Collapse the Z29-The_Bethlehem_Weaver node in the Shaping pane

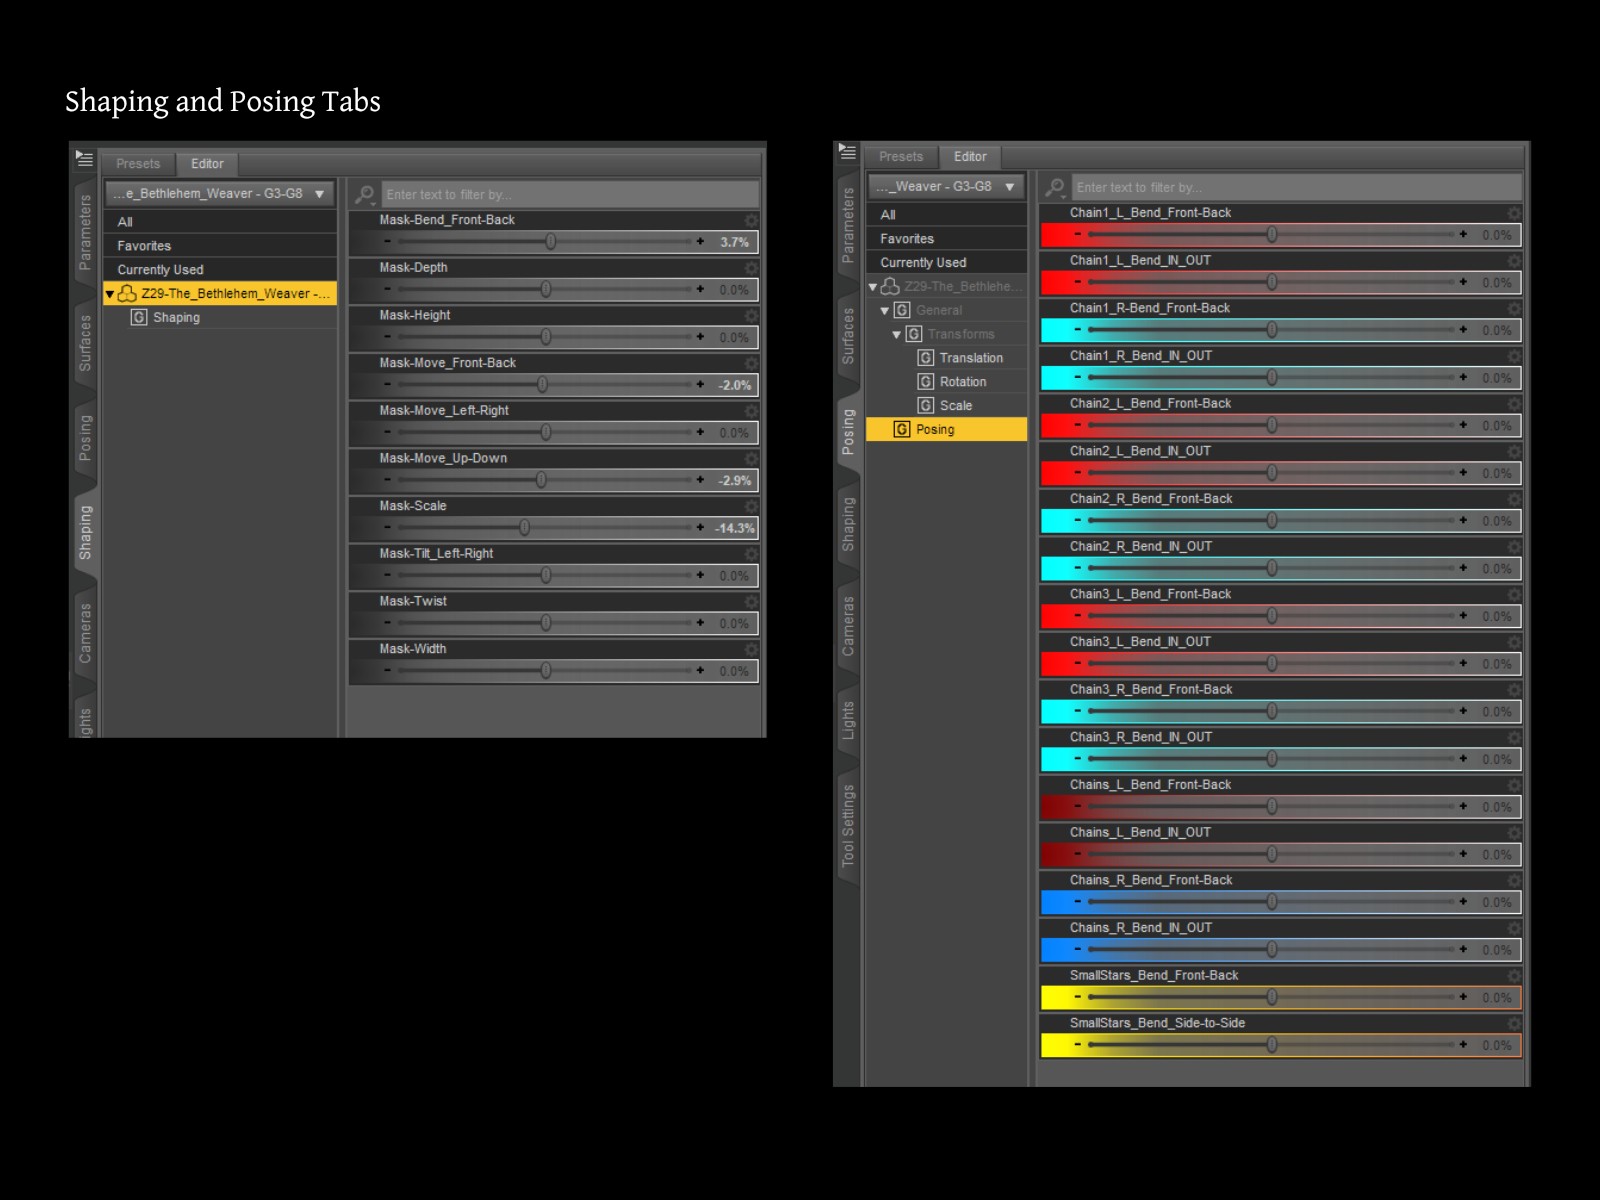click(110, 294)
